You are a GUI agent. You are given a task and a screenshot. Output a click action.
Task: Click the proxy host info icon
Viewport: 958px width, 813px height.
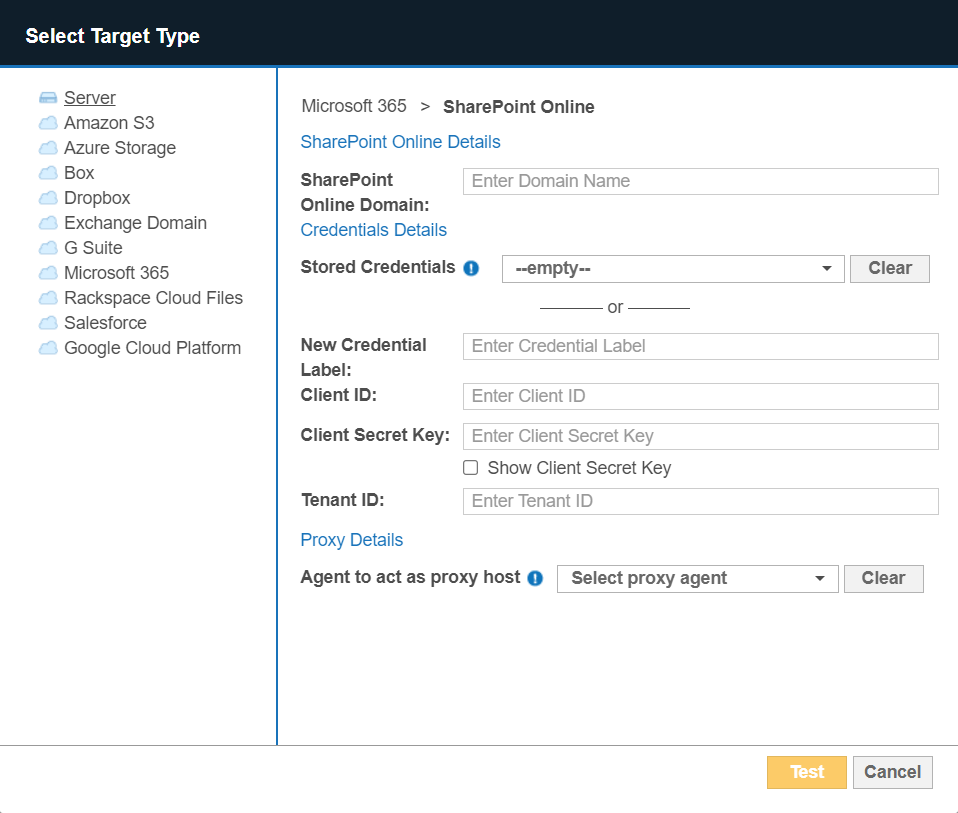coord(536,577)
